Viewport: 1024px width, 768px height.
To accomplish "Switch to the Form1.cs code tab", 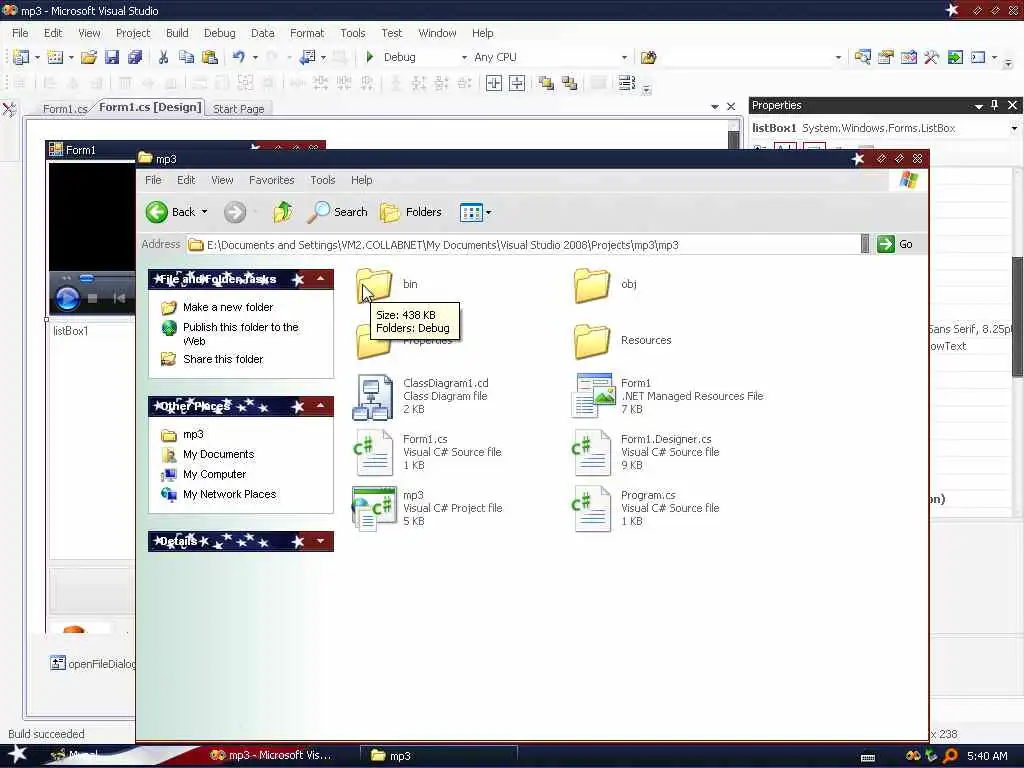I will (x=65, y=108).
